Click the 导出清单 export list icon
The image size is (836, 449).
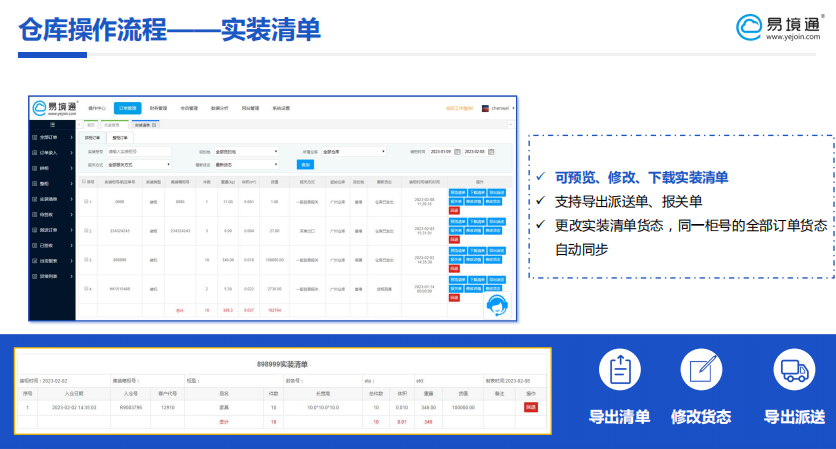619,371
